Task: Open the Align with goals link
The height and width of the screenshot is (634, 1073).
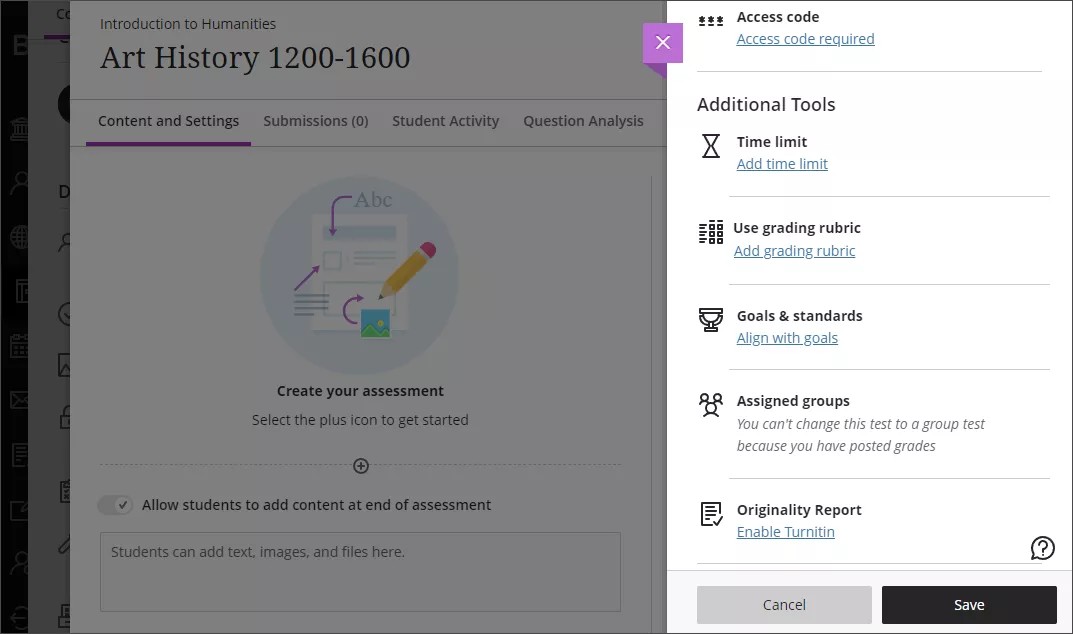Action: click(x=787, y=337)
